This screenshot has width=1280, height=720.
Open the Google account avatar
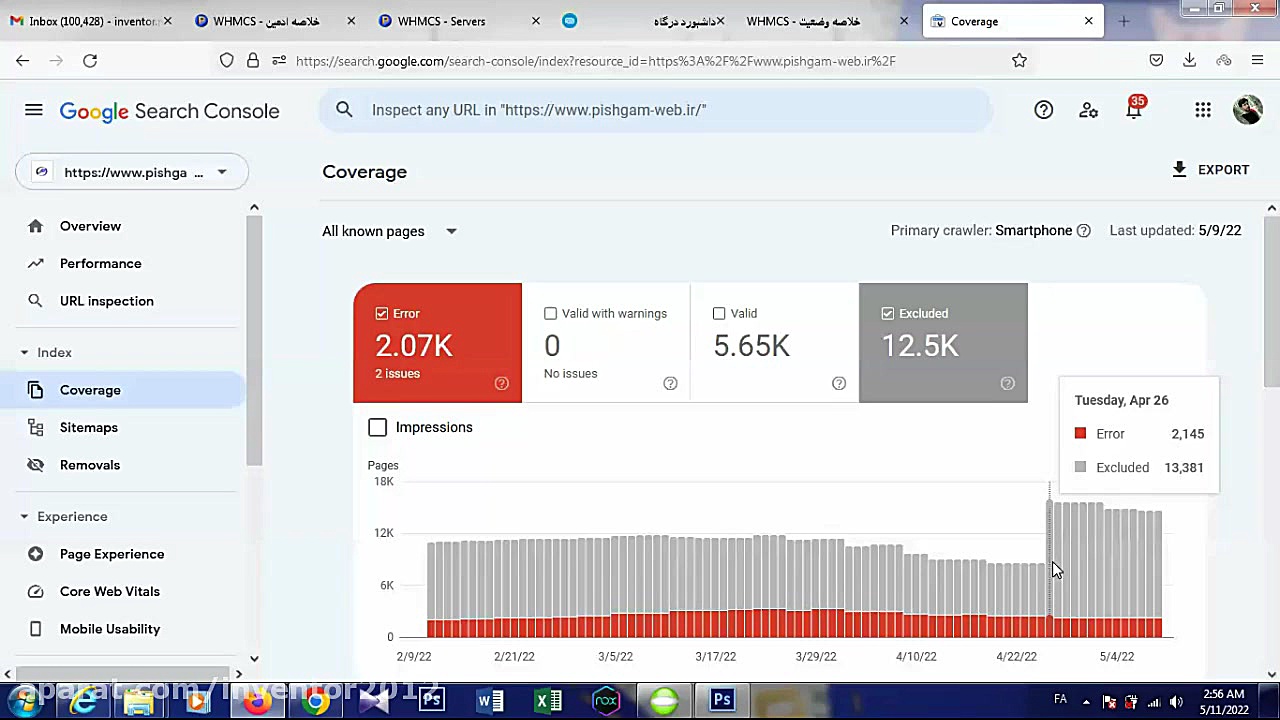point(1248,110)
